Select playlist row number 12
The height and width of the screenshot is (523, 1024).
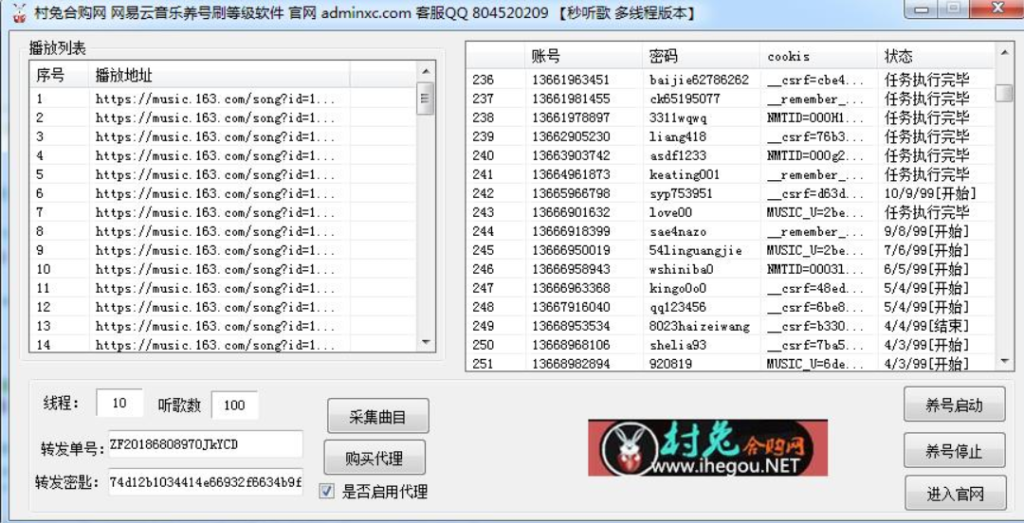223,308
